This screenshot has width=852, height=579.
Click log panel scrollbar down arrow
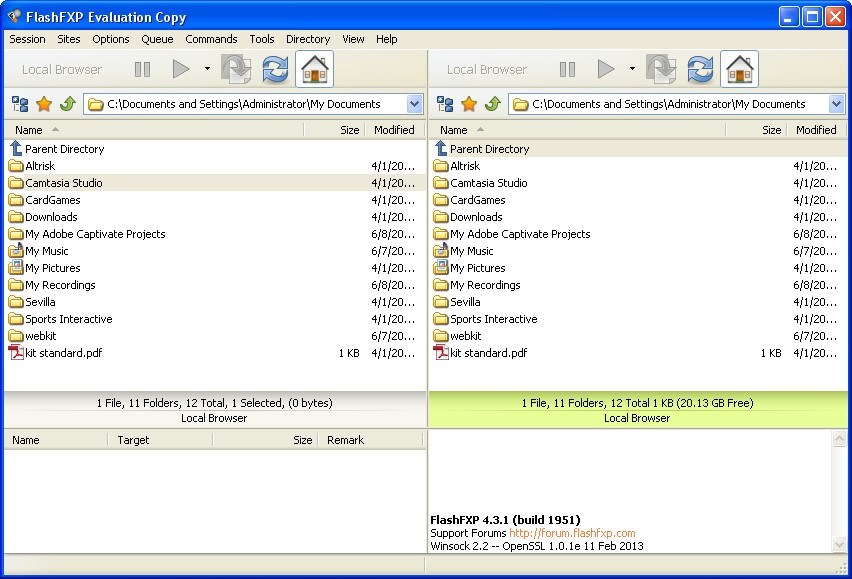click(x=839, y=545)
